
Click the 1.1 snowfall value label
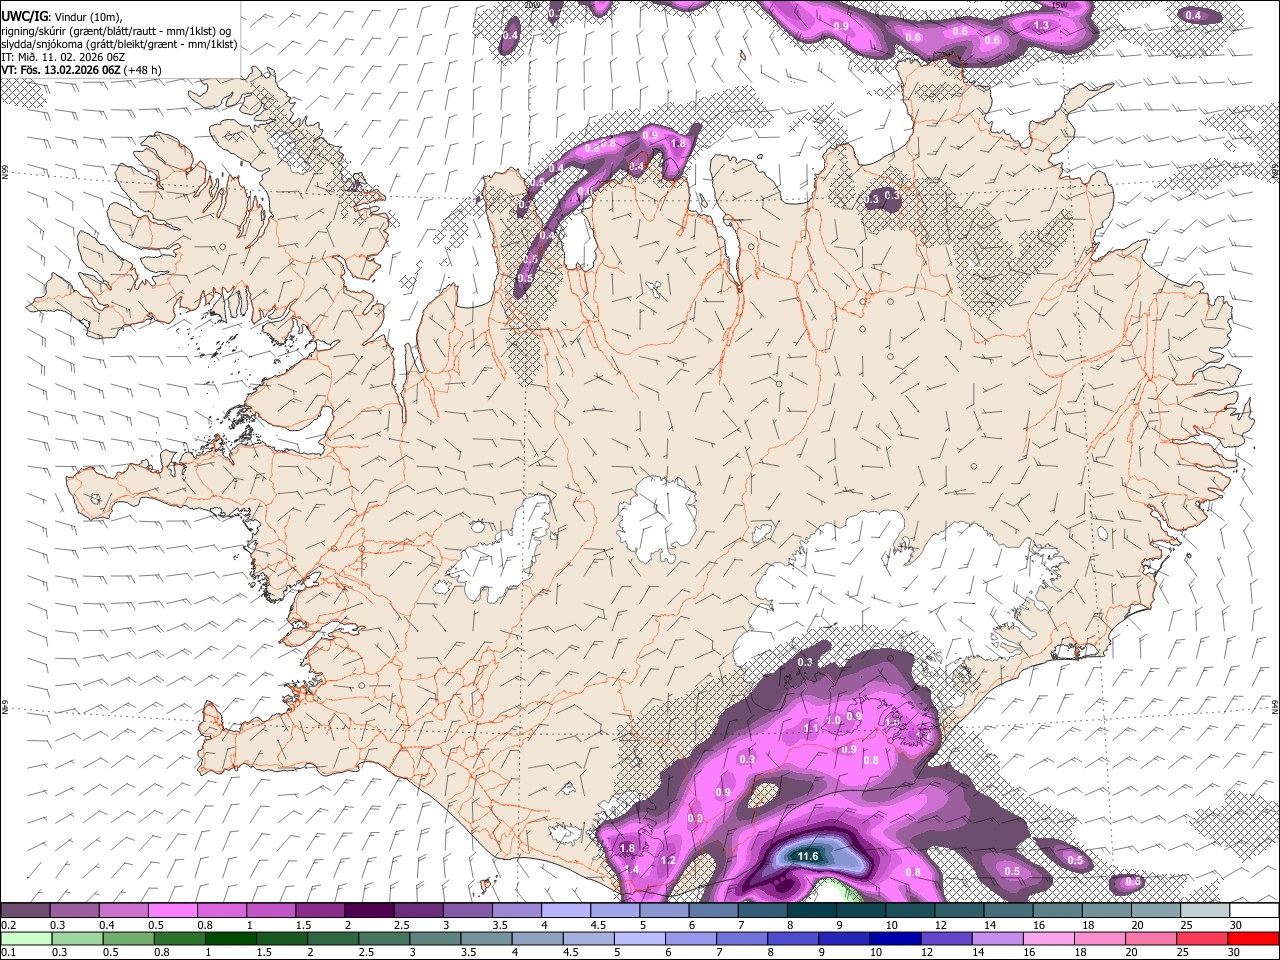pyautogui.click(x=811, y=729)
